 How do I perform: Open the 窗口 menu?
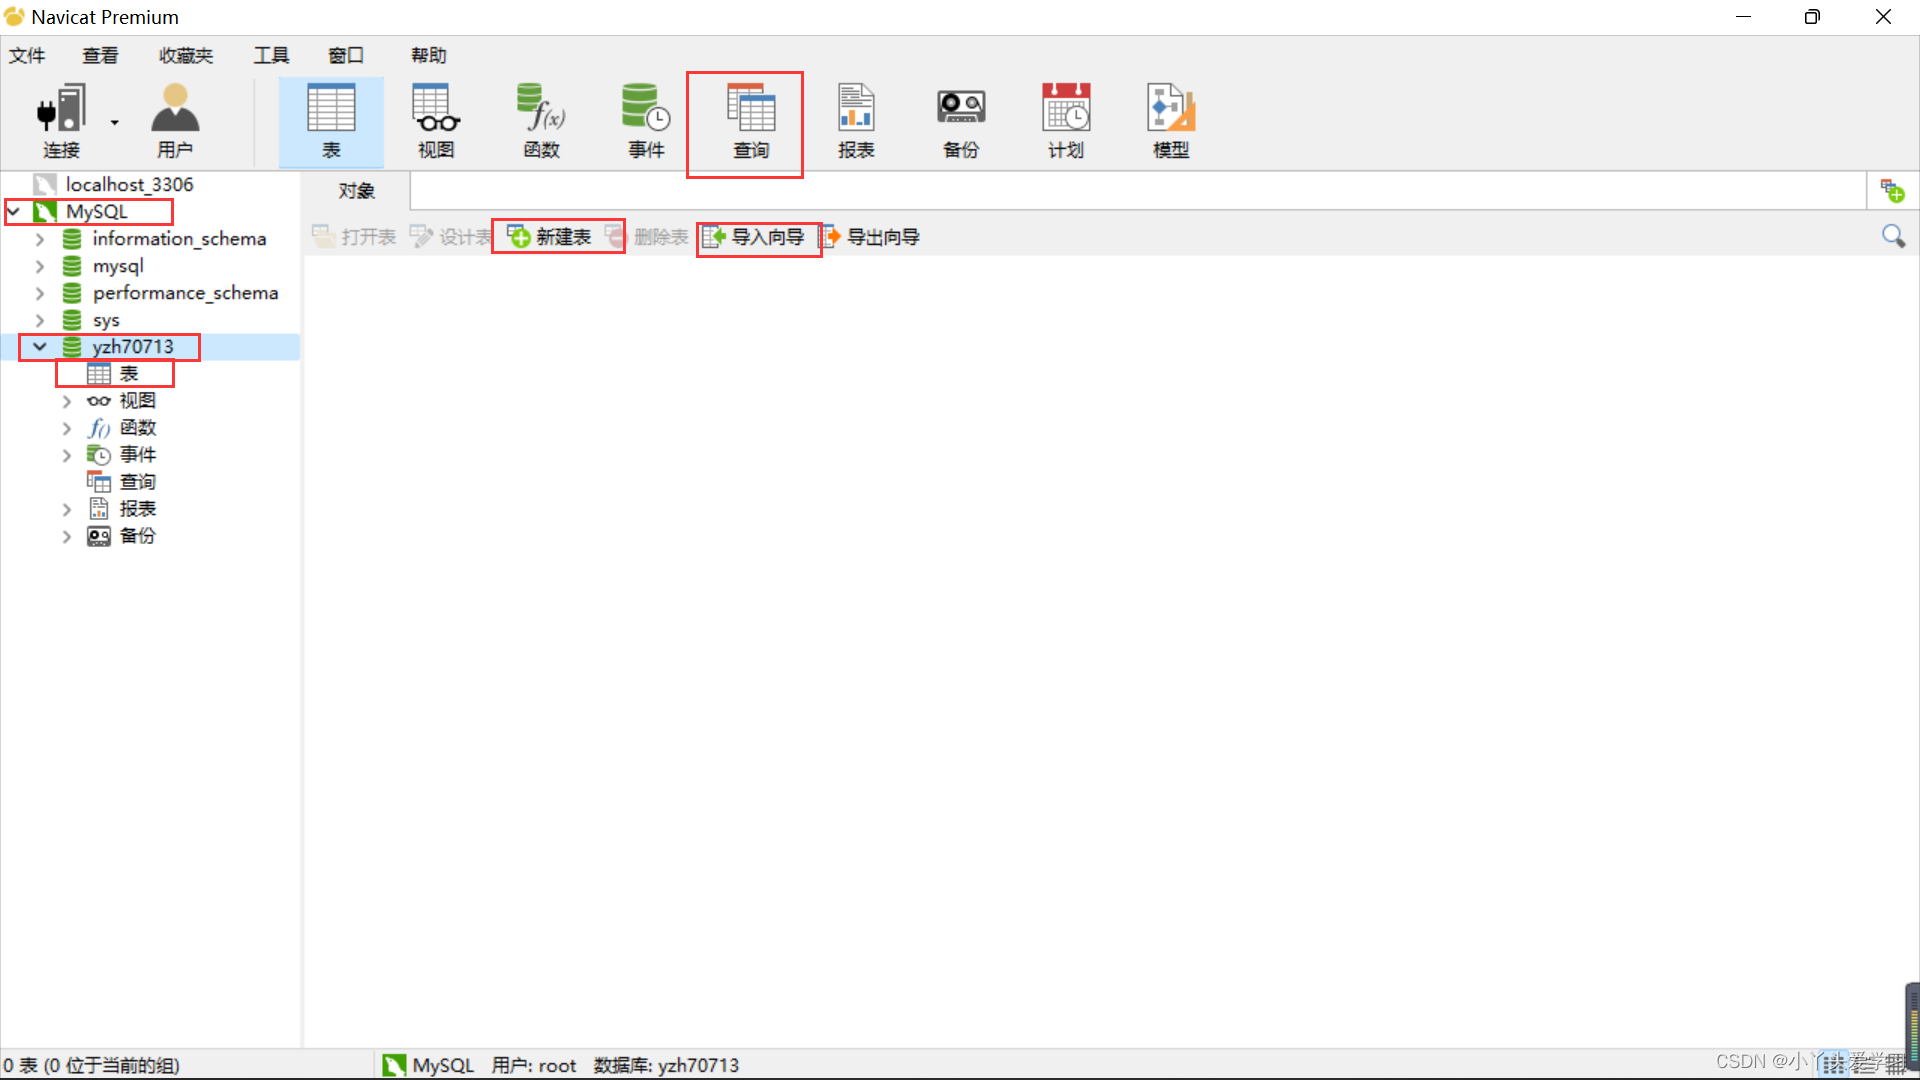346,55
